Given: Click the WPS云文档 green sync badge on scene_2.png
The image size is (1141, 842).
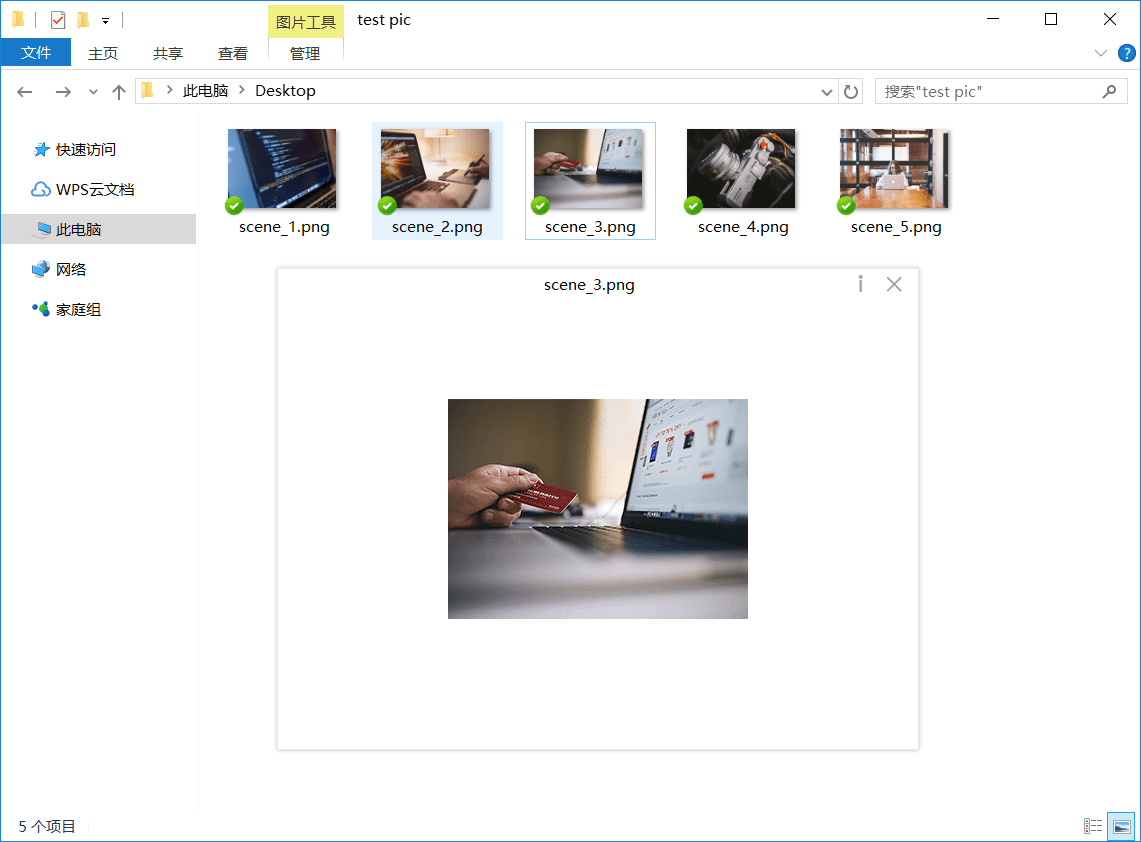Looking at the screenshot, I should 387,205.
